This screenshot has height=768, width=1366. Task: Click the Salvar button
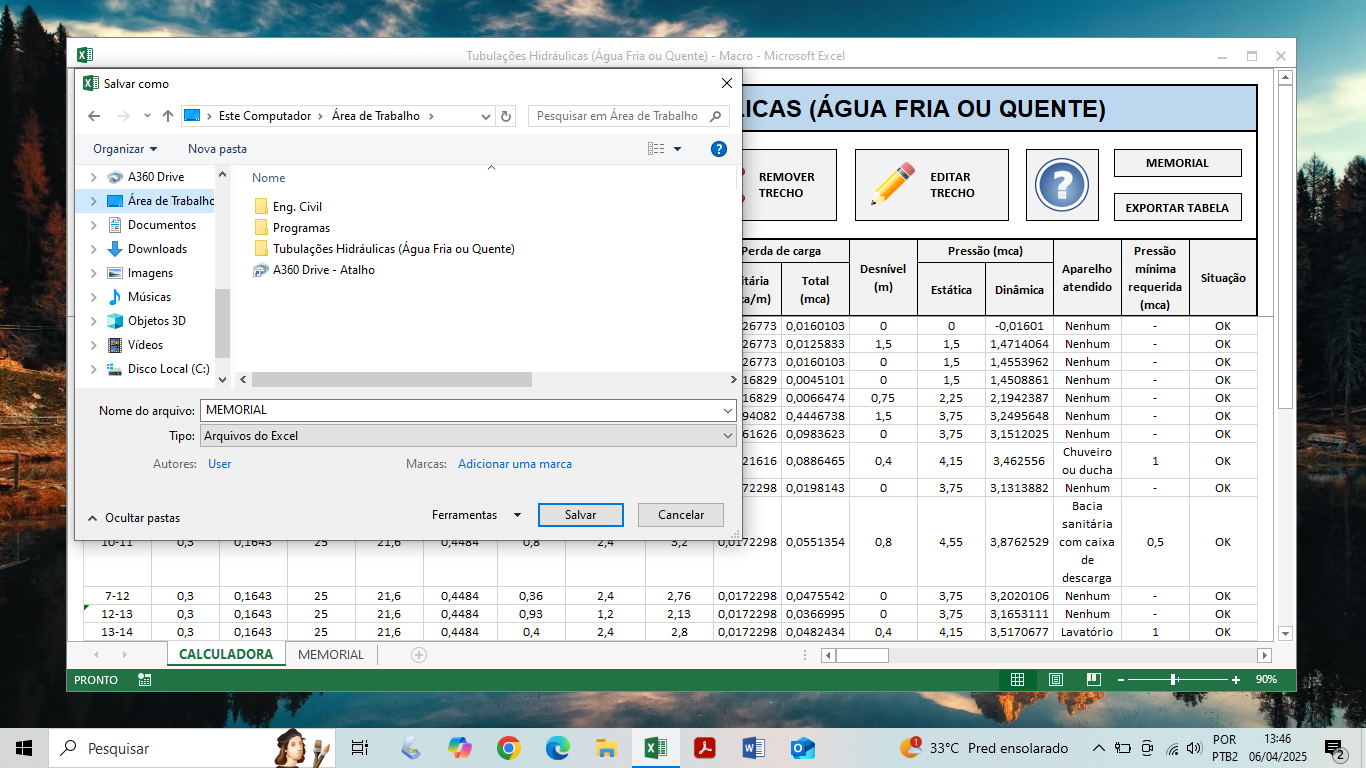coord(580,515)
